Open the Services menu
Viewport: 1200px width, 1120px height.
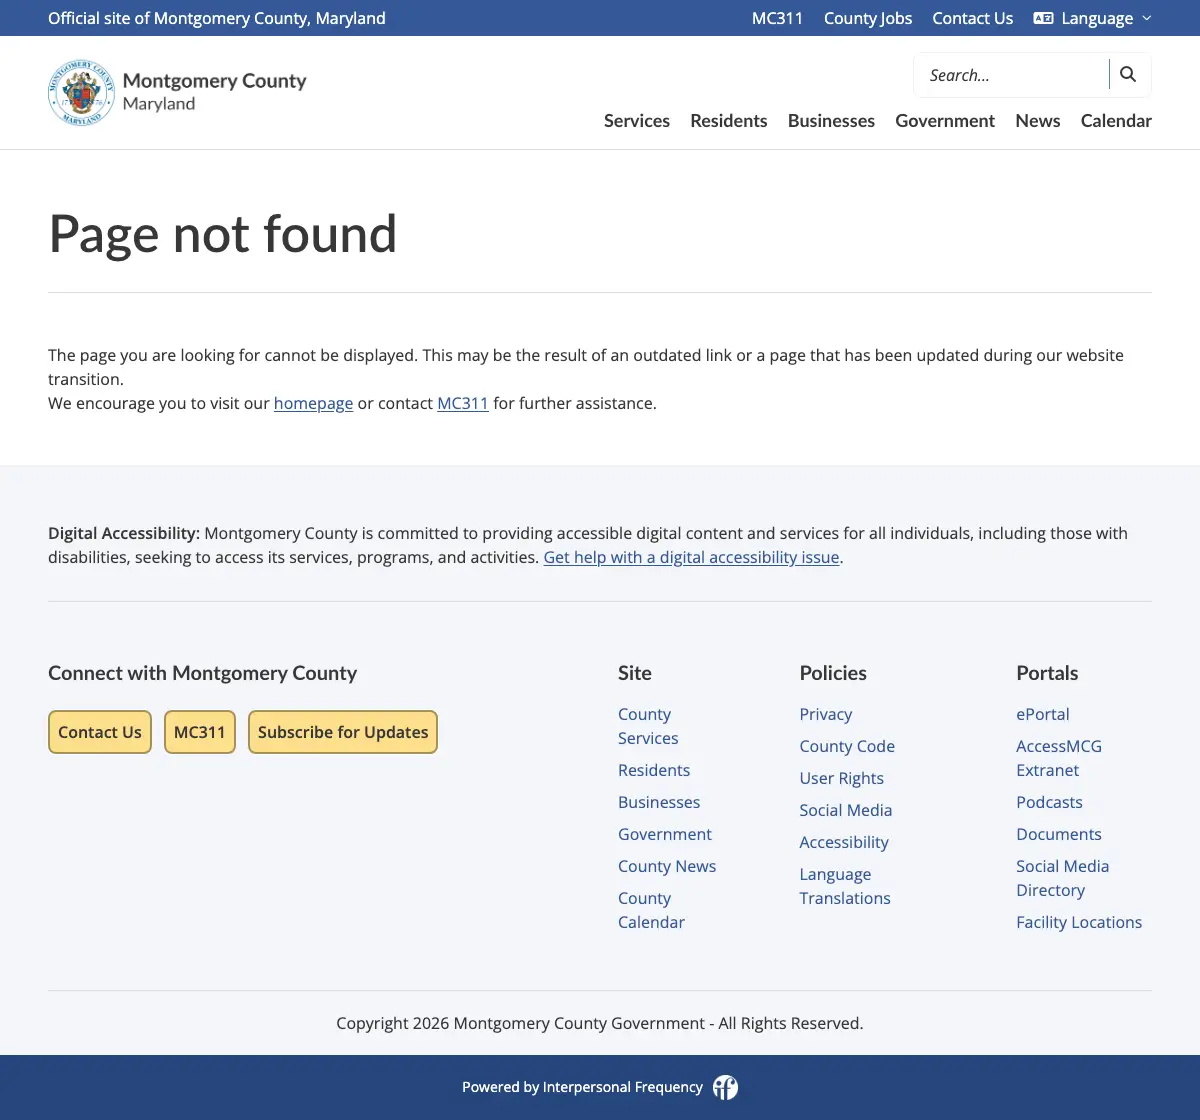tap(637, 121)
